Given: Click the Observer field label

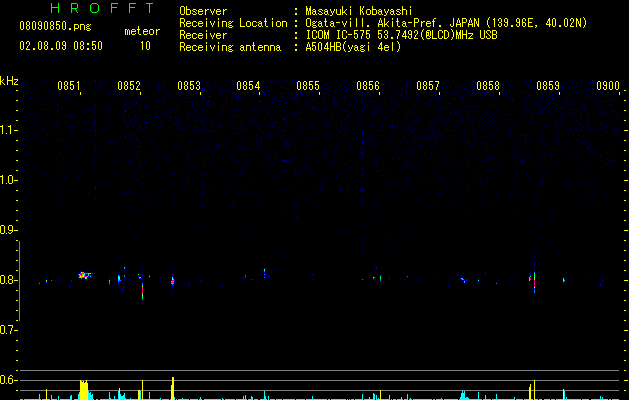Looking at the screenshot, I should coord(203,11).
